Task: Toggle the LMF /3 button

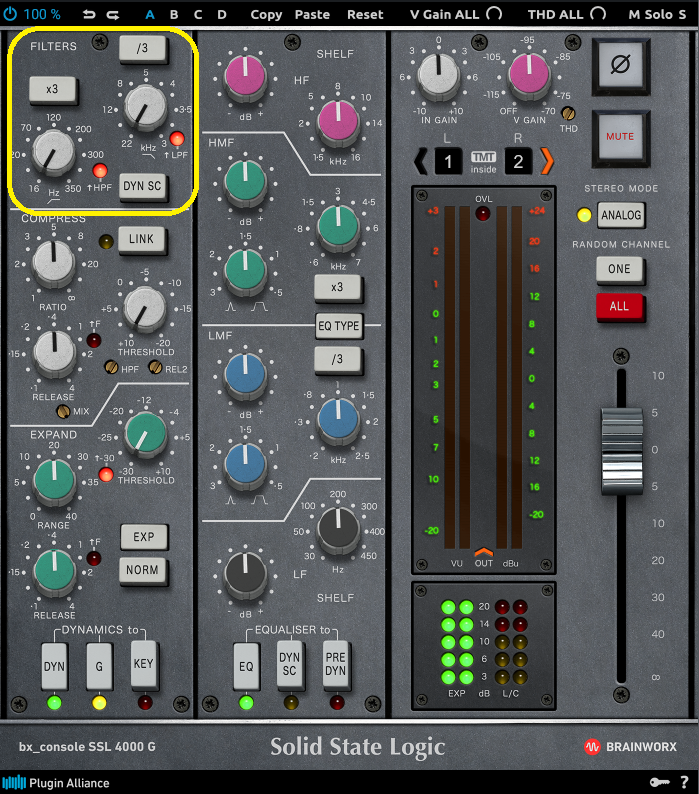Action: point(337,360)
